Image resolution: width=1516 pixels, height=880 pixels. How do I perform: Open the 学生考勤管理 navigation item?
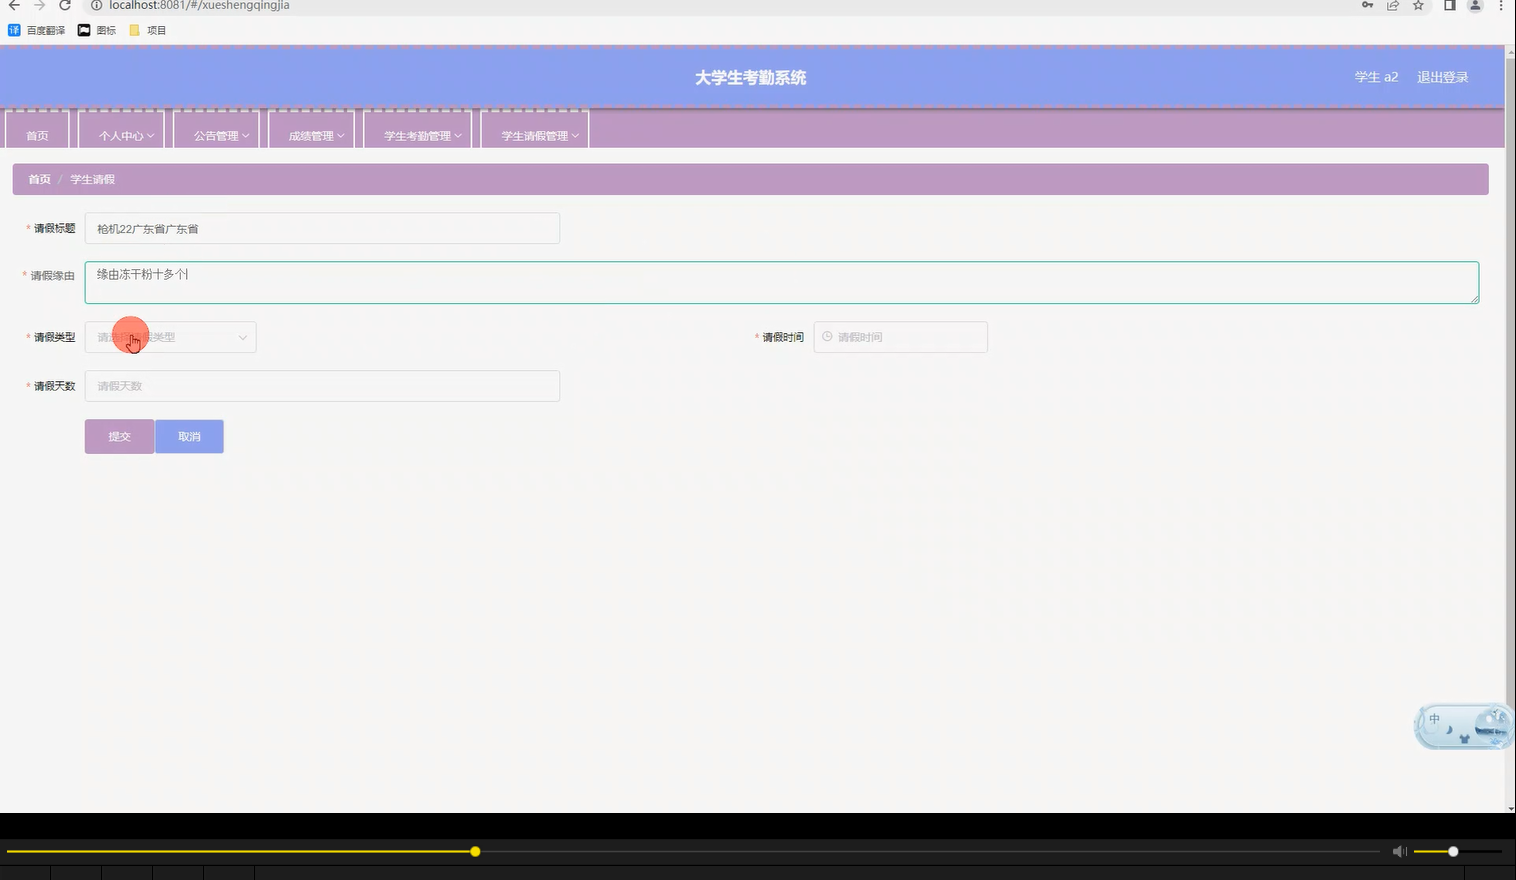click(418, 133)
